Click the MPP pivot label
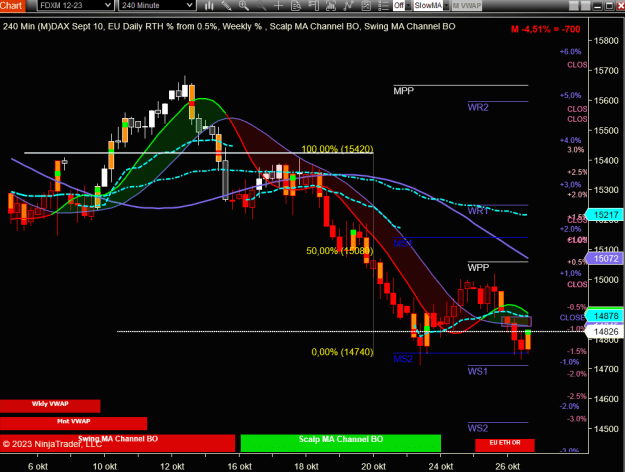 pos(403,91)
